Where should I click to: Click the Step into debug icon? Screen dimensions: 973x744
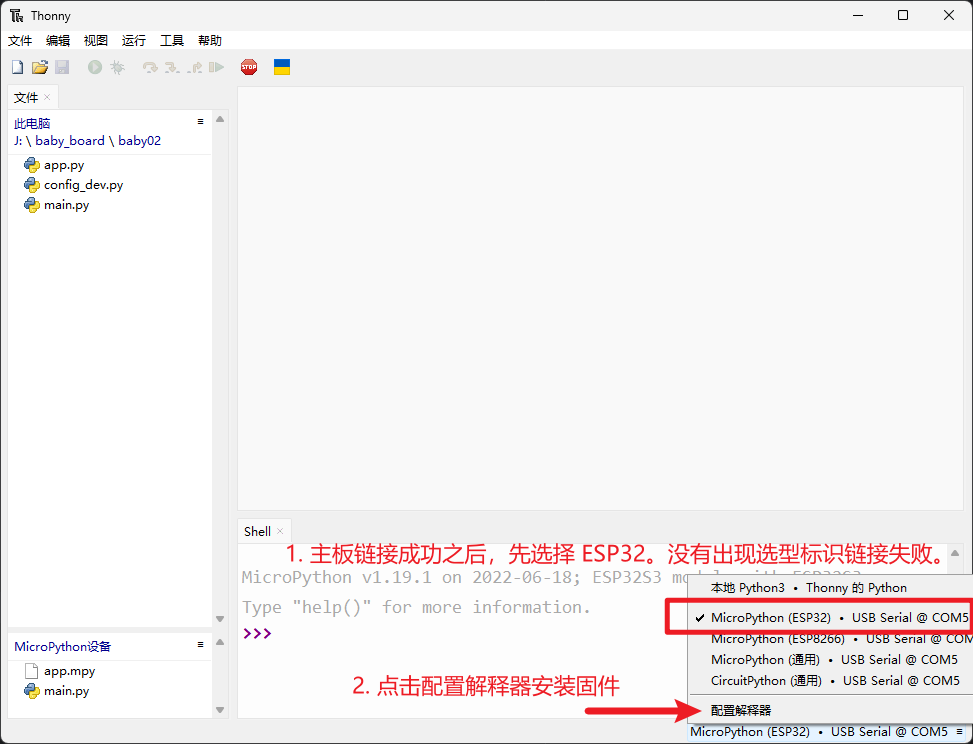(172, 67)
